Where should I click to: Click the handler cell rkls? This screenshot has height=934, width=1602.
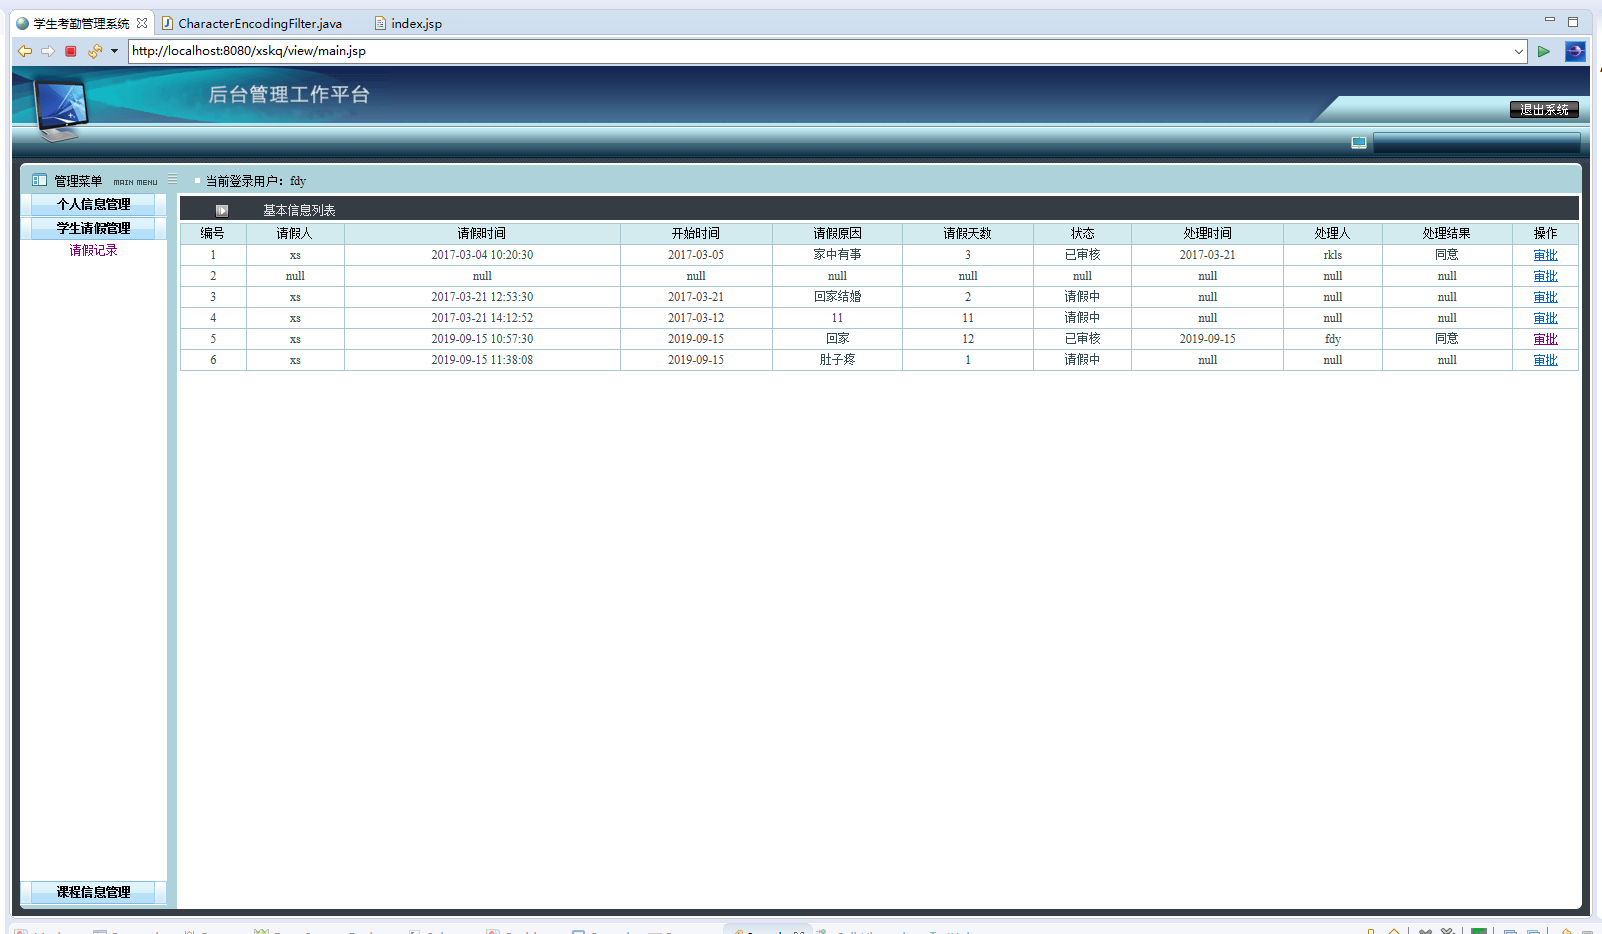point(1333,255)
